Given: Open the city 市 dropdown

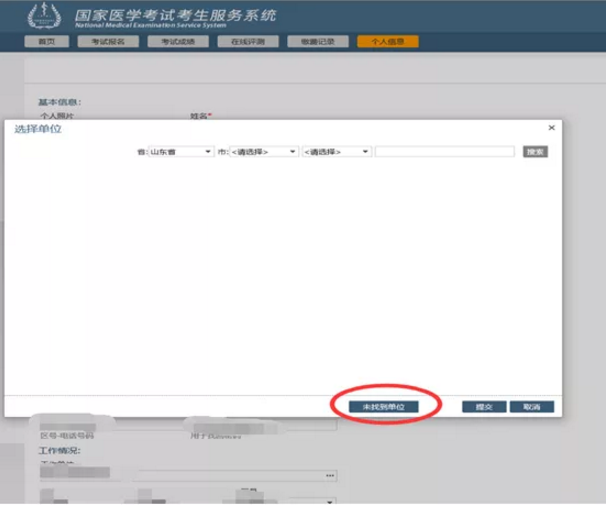Looking at the screenshot, I should click(x=264, y=152).
